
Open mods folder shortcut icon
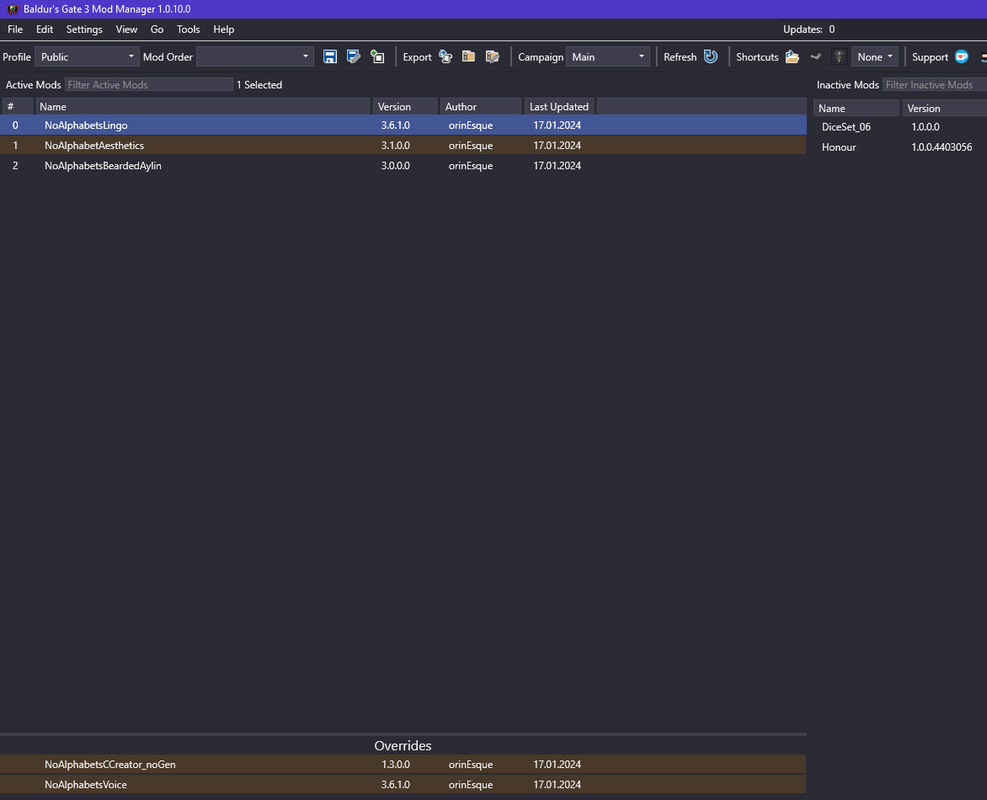(x=792, y=57)
